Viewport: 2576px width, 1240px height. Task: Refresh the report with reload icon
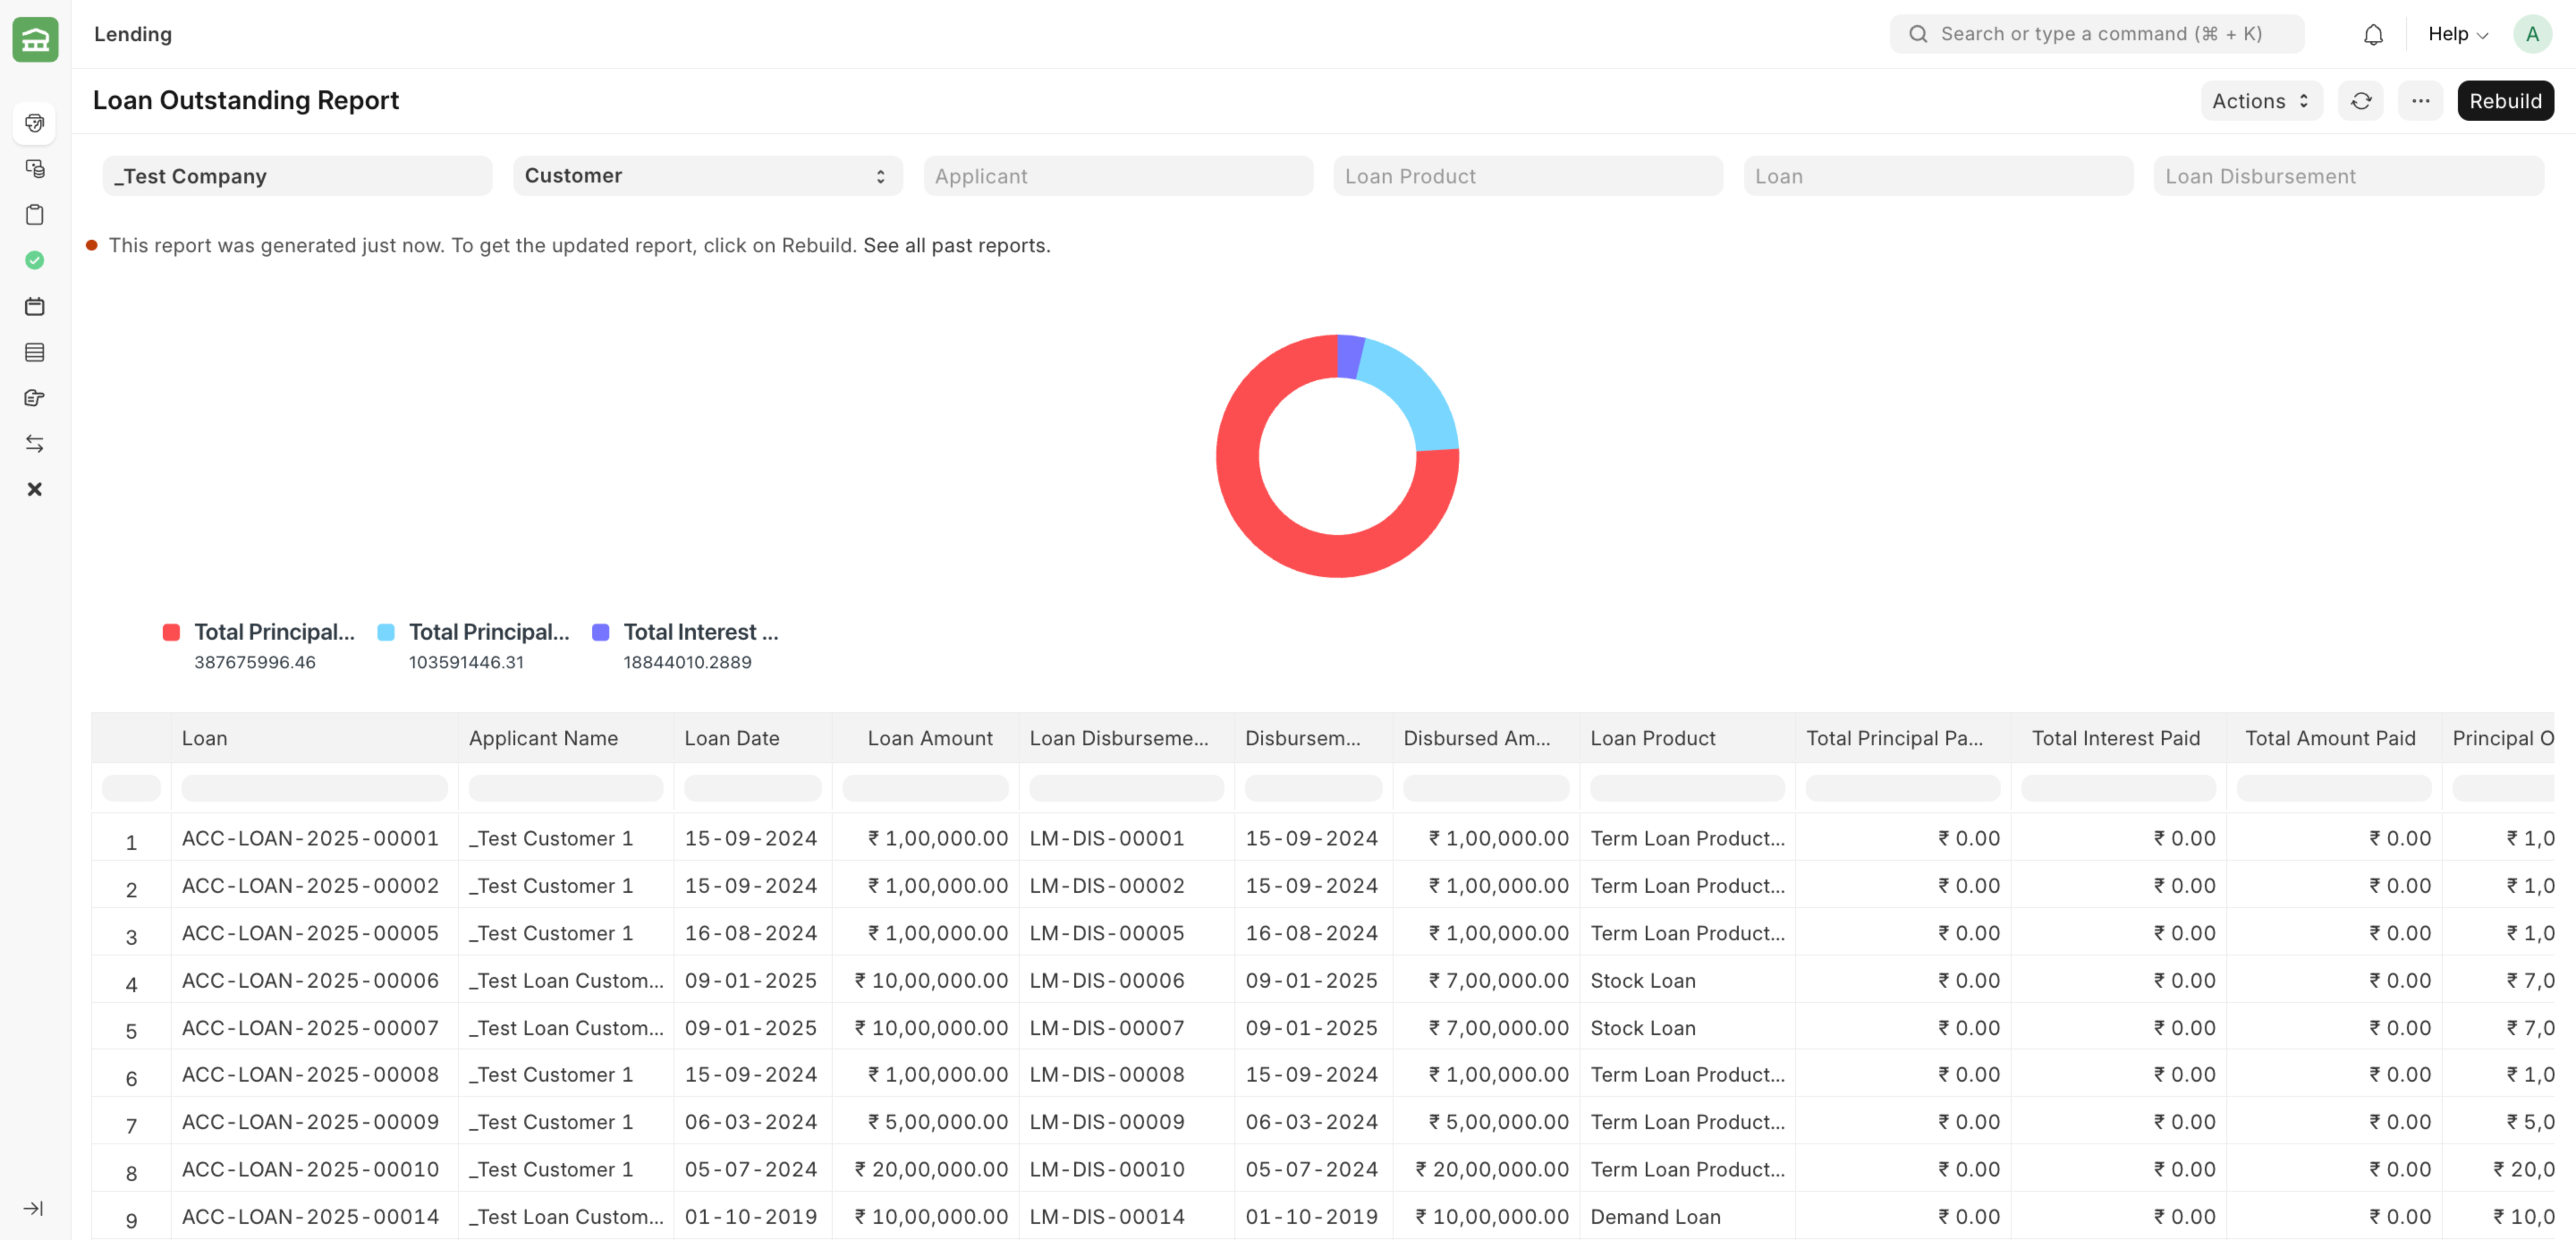click(x=2361, y=101)
